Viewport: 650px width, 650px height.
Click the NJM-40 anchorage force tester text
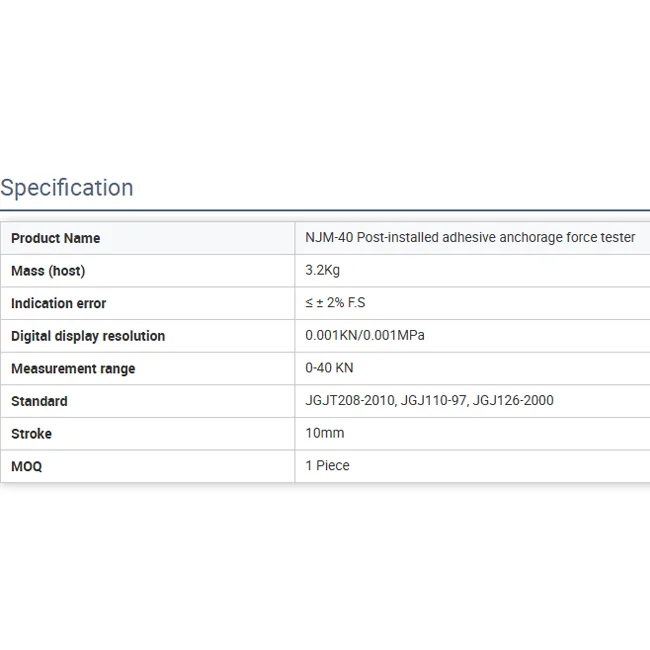click(470, 238)
